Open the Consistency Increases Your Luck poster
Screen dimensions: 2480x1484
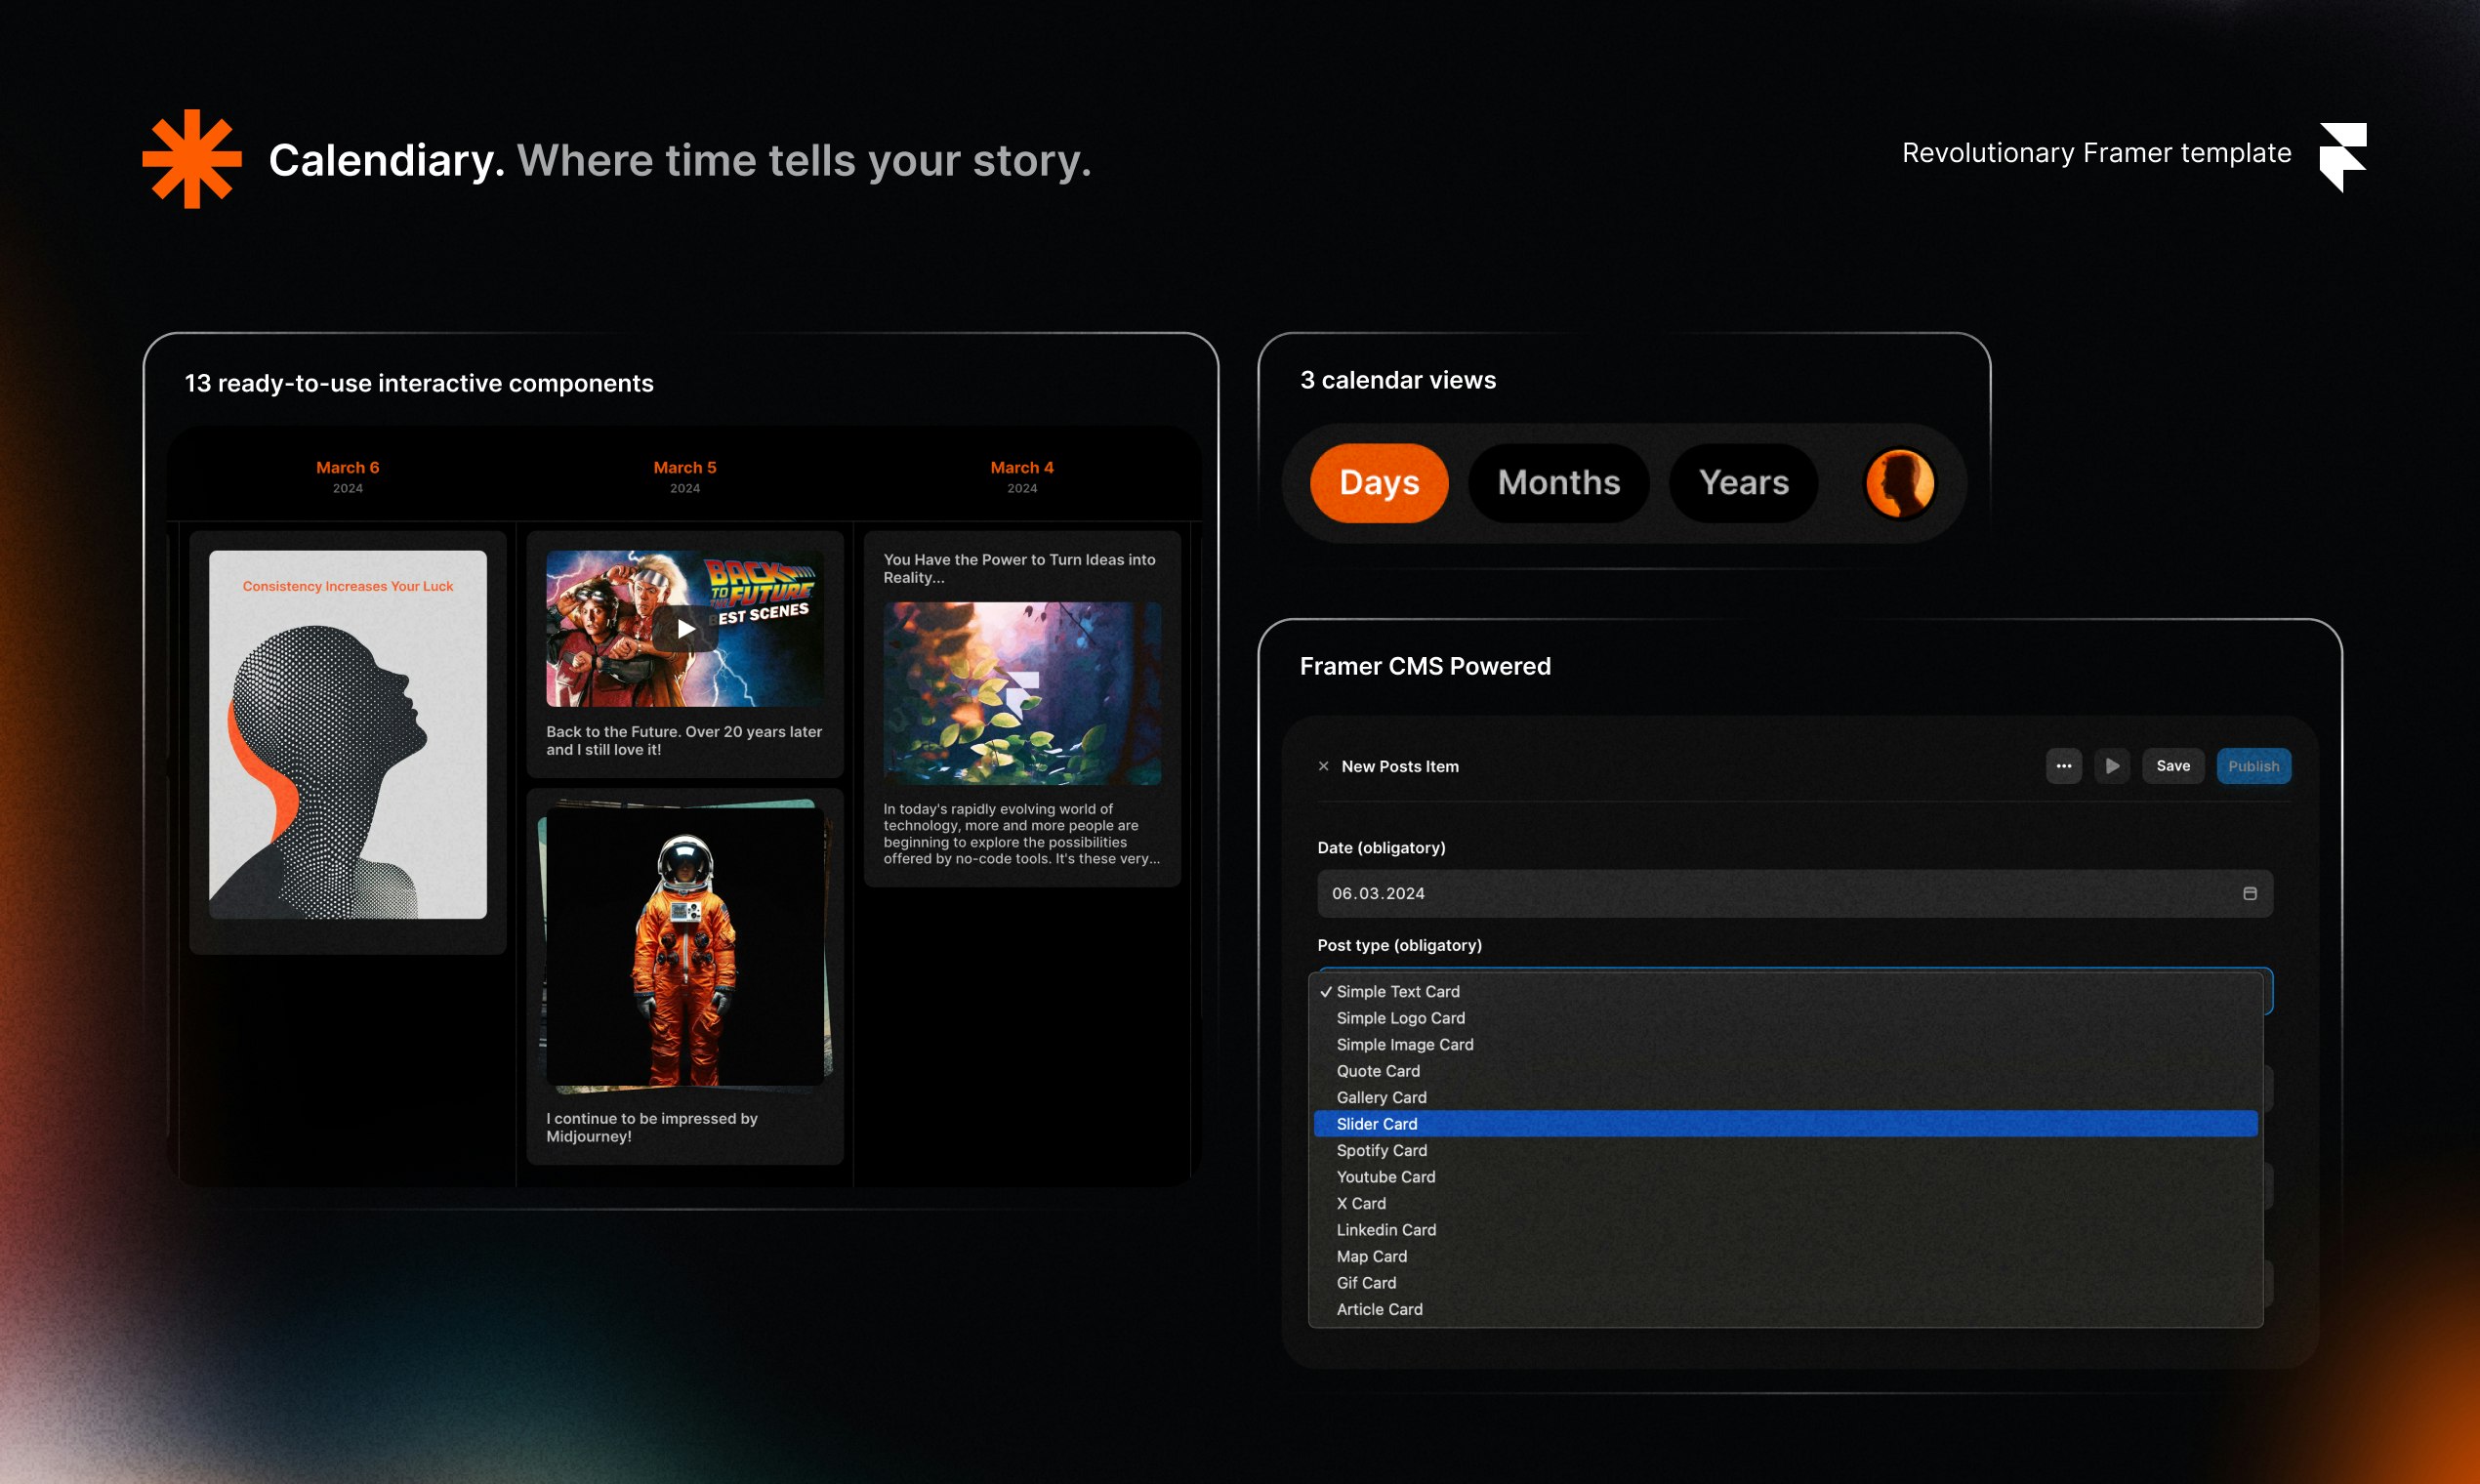(x=348, y=735)
